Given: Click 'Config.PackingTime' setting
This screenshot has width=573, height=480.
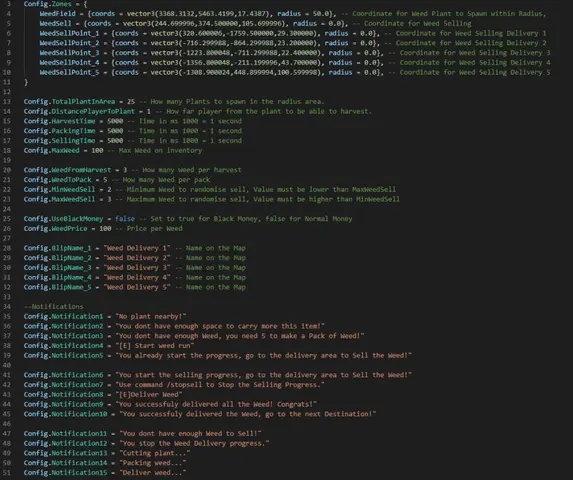Looking at the screenshot, I should pos(60,131).
